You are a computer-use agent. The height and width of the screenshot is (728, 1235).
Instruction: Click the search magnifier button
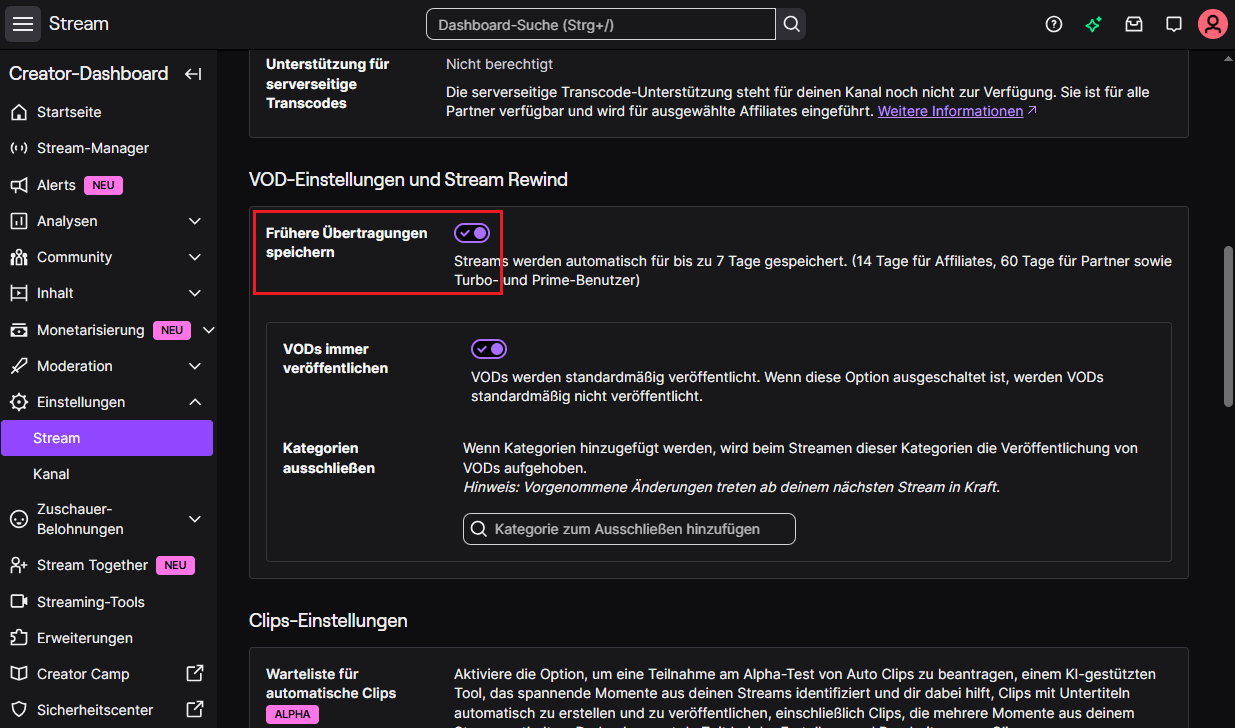[x=792, y=24]
